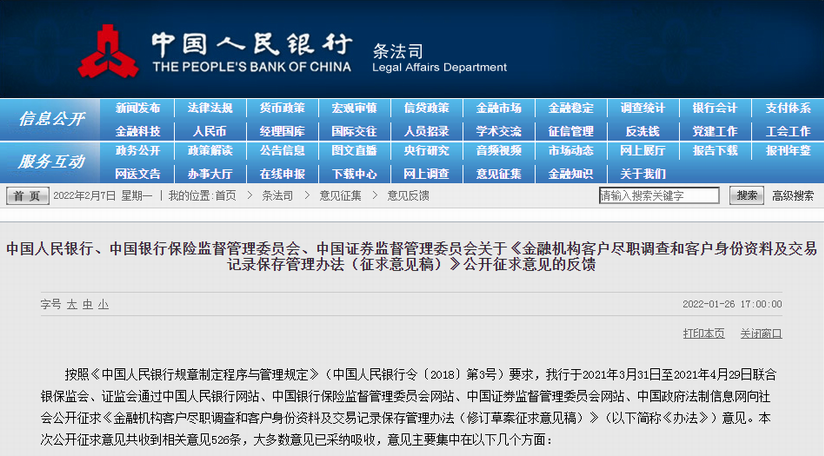Click 意见征集 in the breadcrumb
Screen dimensions: 824x456
pos(341,196)
